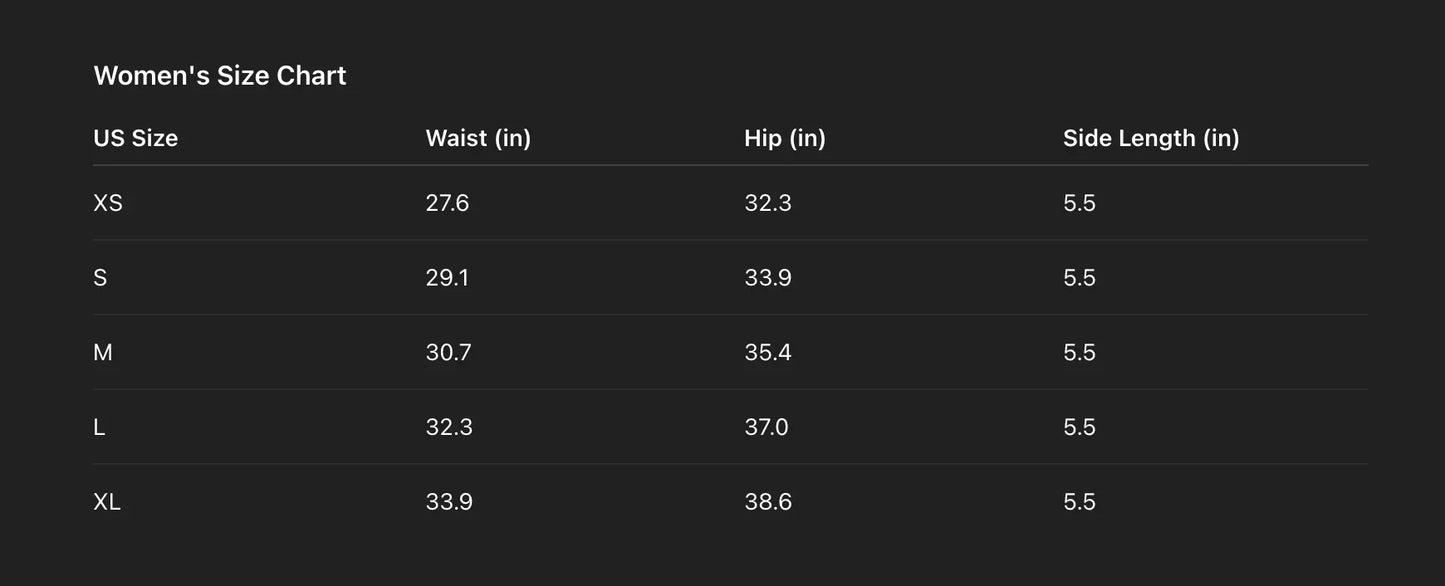Click the S size row label
The image size is (1445, 586).
[100, 277]
